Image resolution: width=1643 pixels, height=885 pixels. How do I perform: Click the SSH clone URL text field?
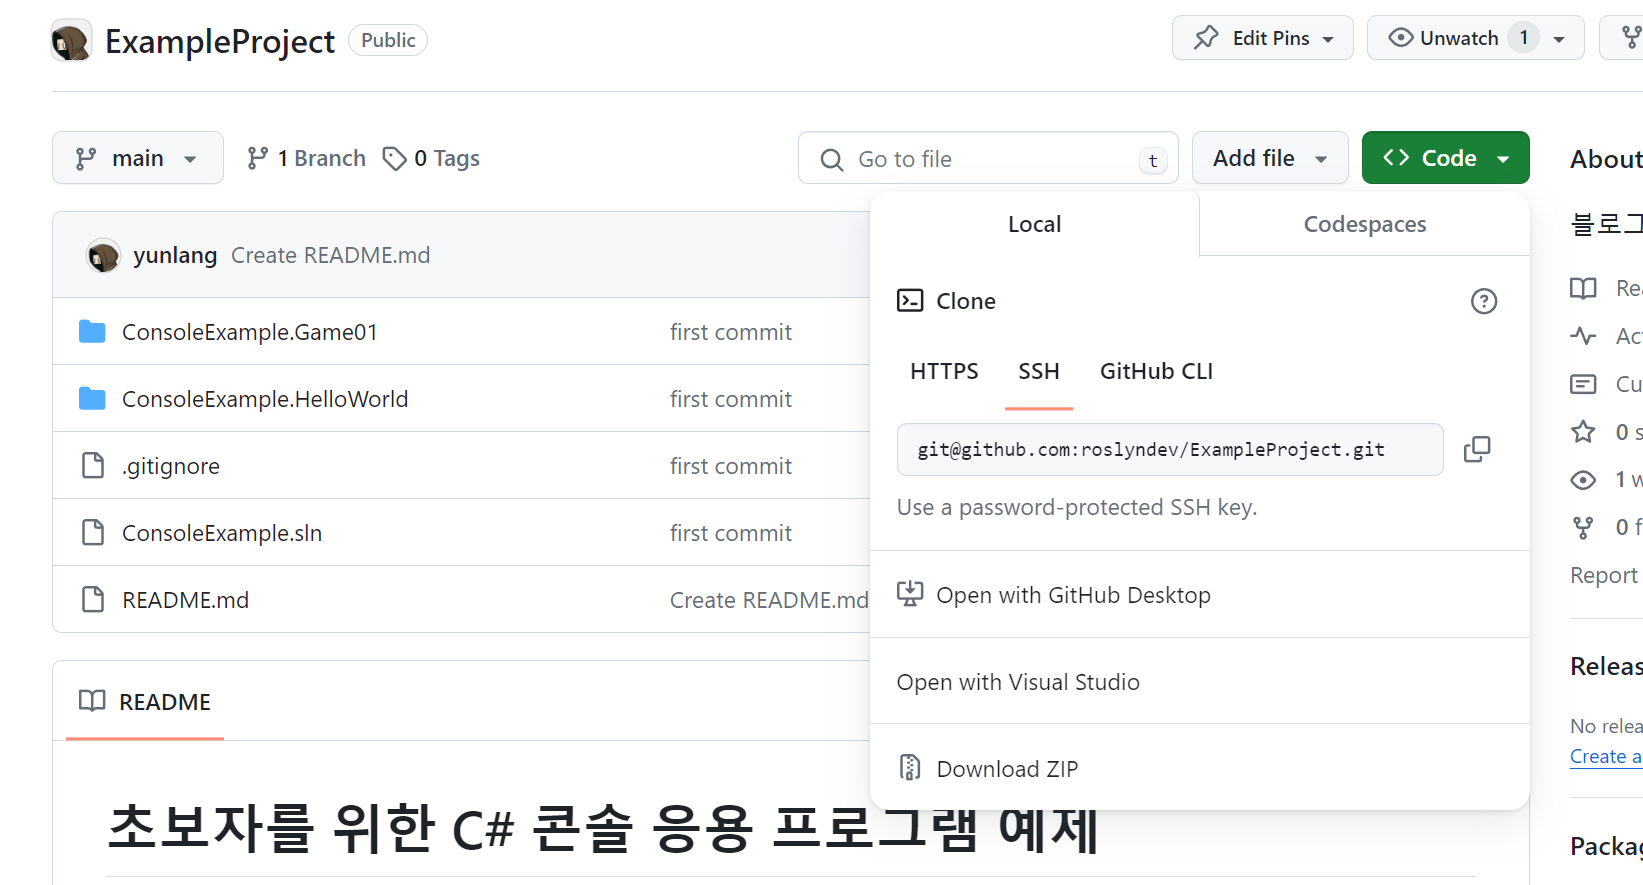(1170, 449)
